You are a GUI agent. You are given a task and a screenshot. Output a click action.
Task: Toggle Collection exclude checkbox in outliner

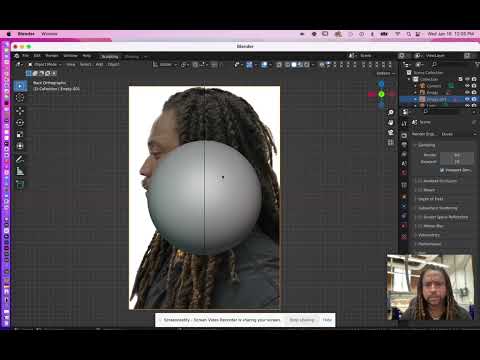(x=460, y=79)
